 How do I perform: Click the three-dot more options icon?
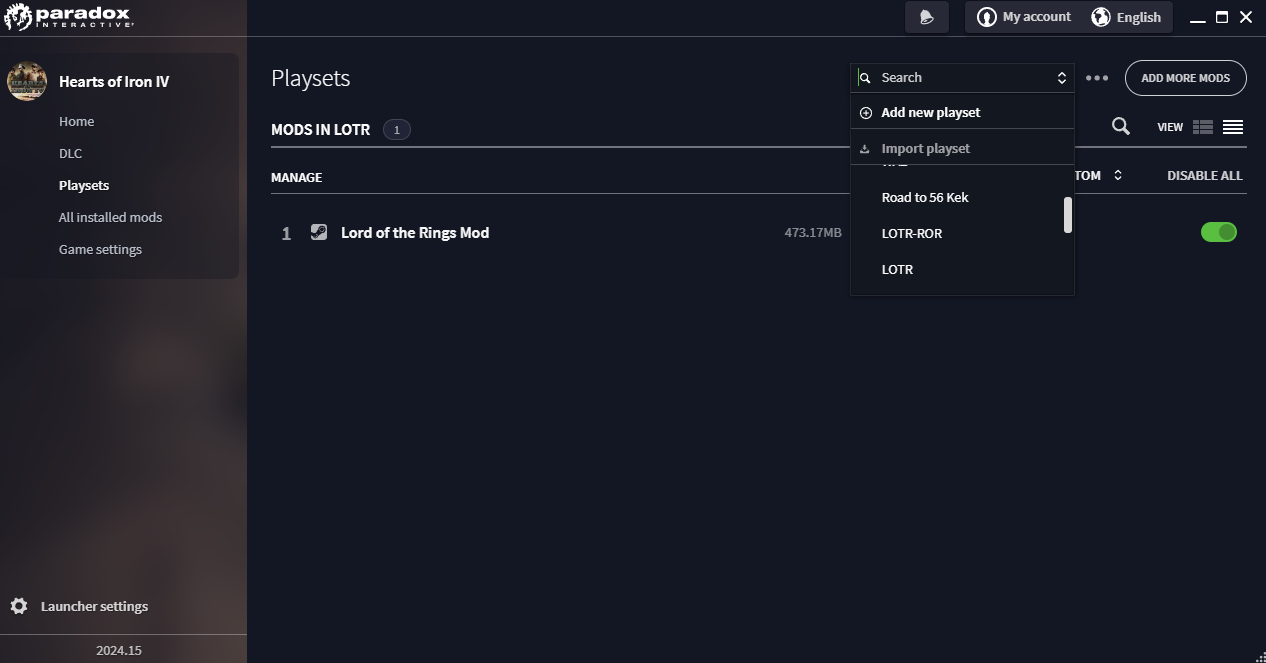(1097, 78)
